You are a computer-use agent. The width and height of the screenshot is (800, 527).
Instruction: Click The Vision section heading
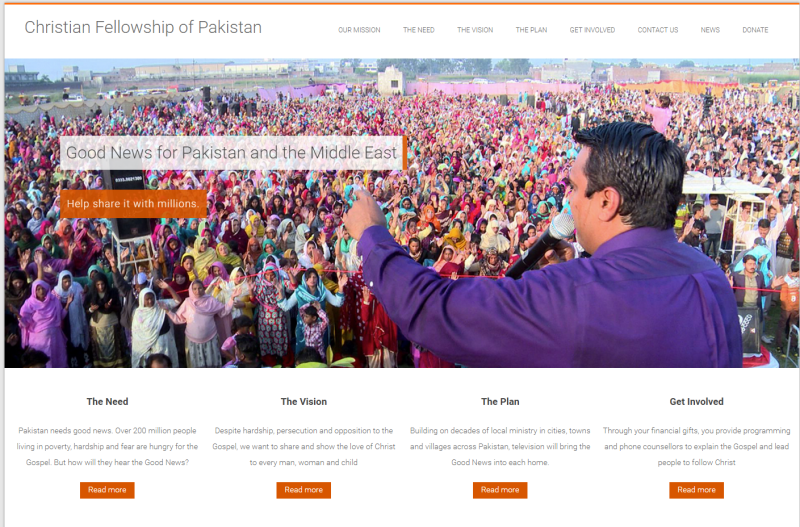pyautogui.click(x=304, y=401)
